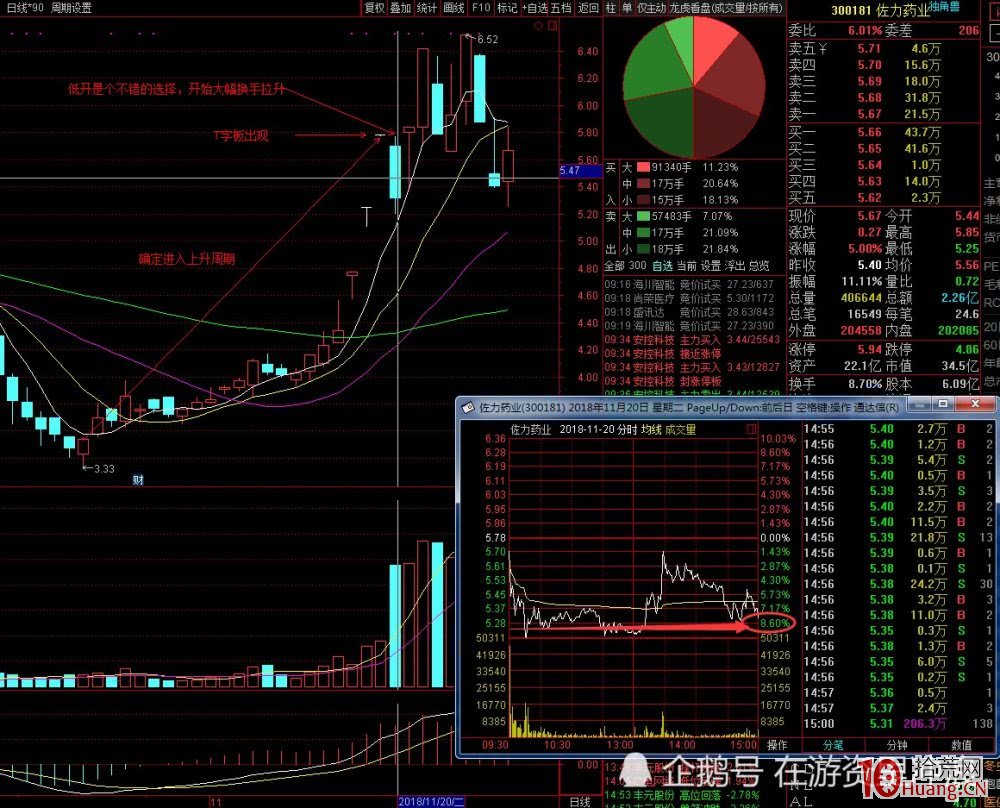This screenshot has height=808, width=1000.
Task: Open the 数值 tab
Action: click(x=961, y=745)
